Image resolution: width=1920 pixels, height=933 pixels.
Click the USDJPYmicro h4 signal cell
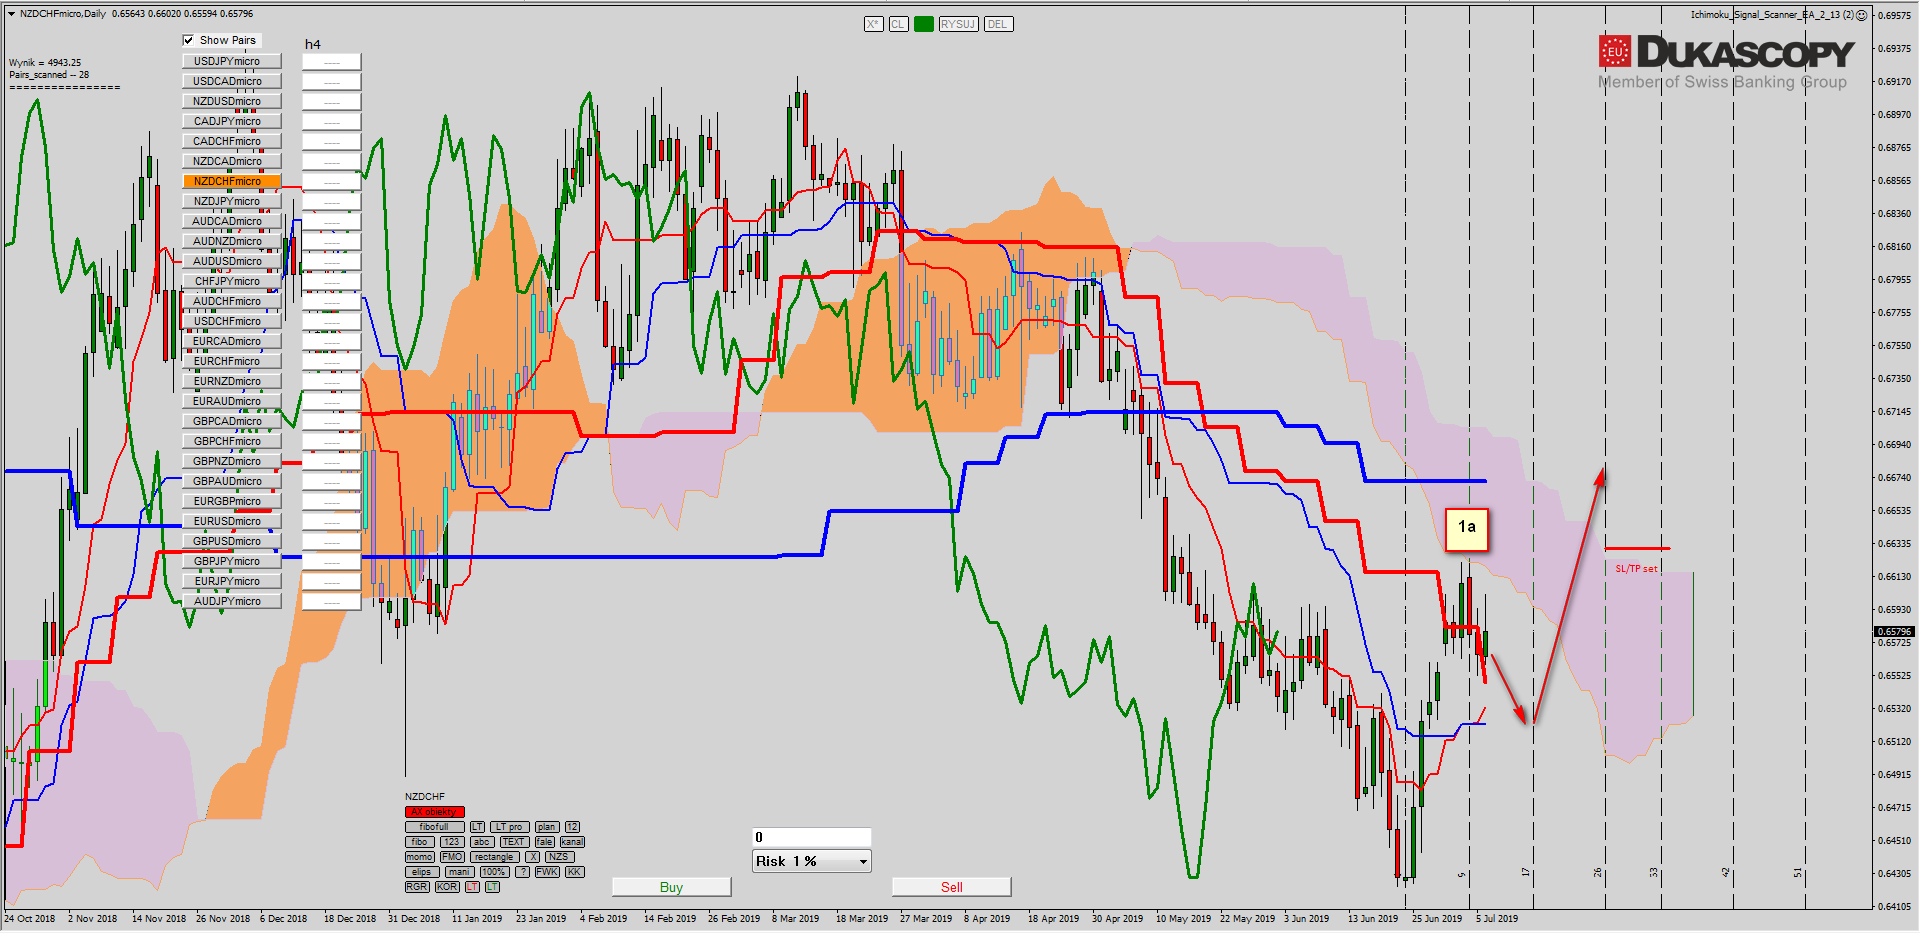(331, 62)
